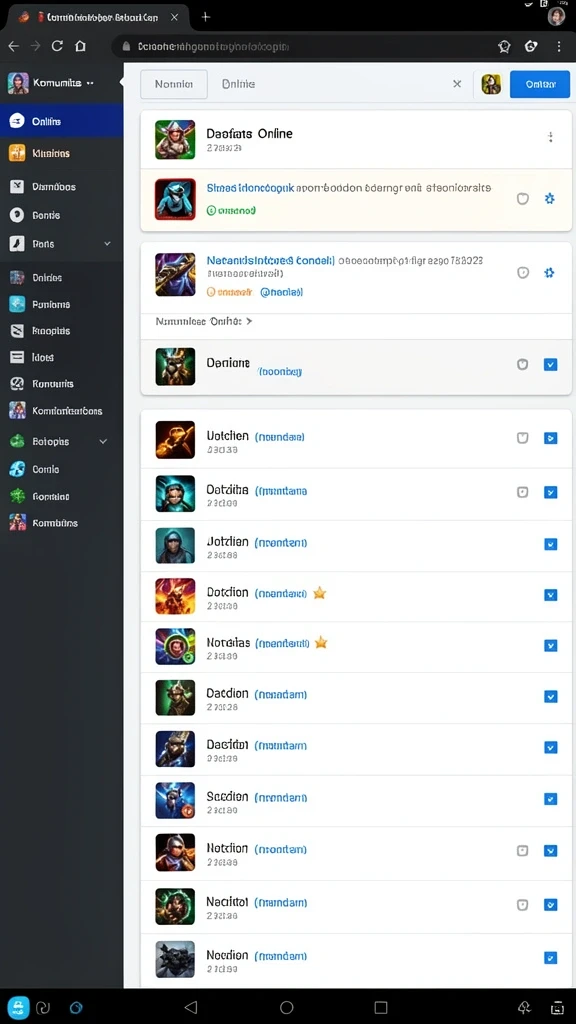This screenshot has width=576, height=1024.
Task: Click the Gomatiad sidebar icon
Action: (17, 496)
